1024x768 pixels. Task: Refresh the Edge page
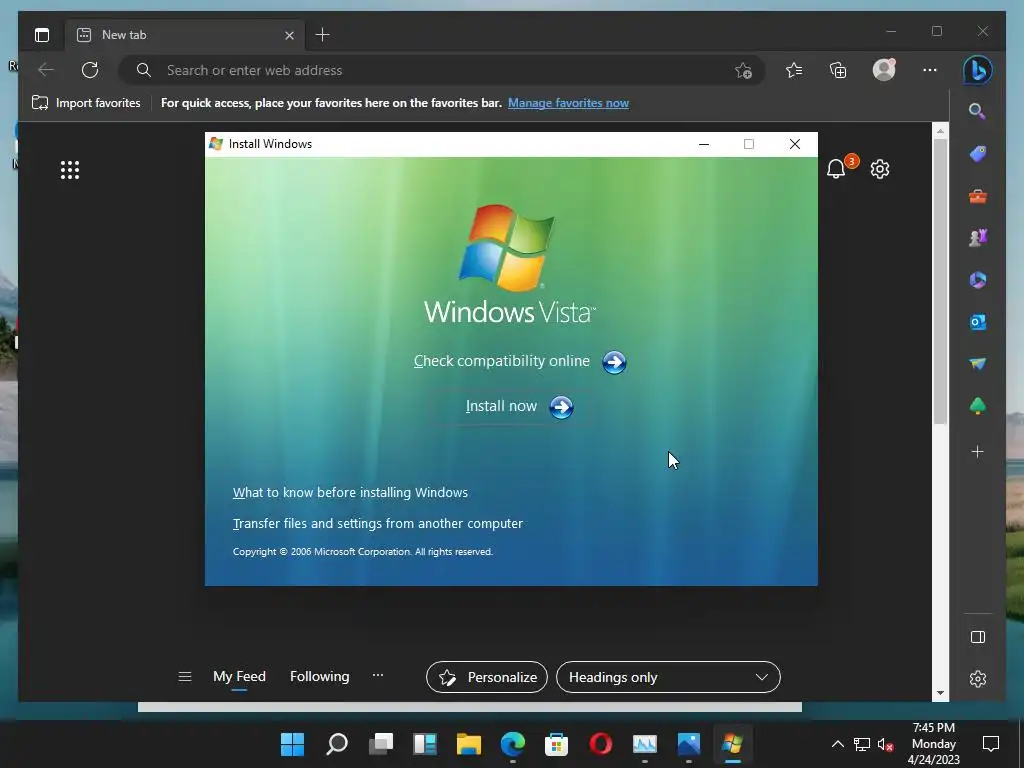pos(90,70)
